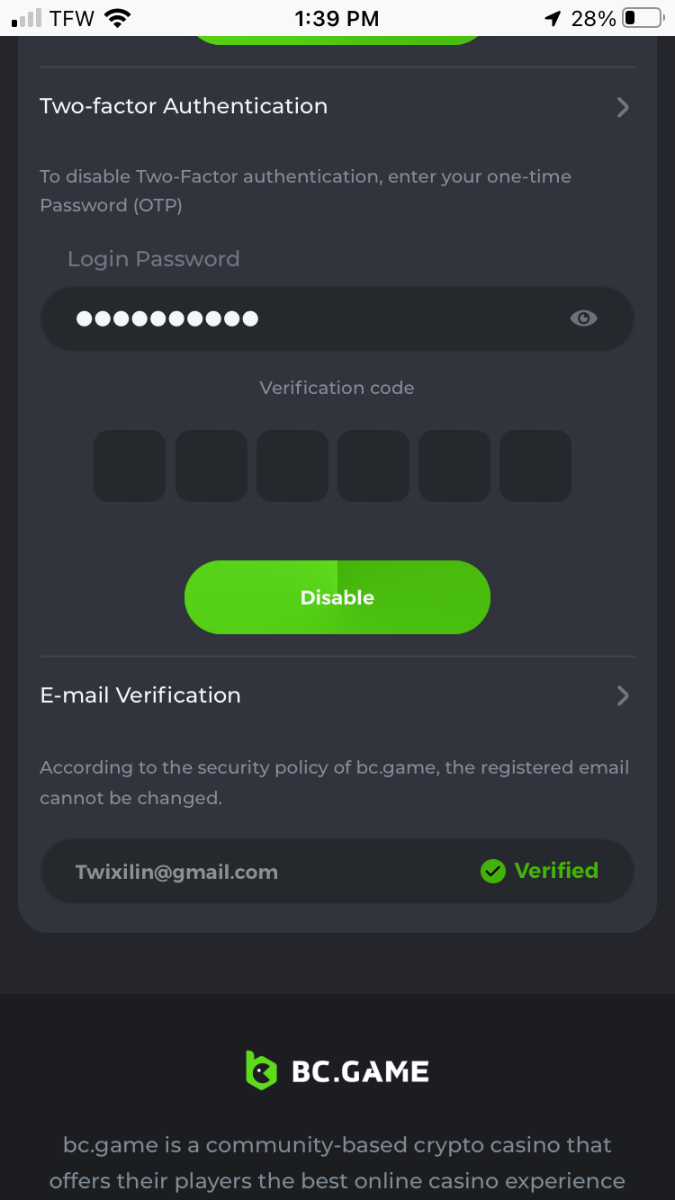The image size is (675, 1200).
Task: Tap the battery status icon
Action: pos(642,18)
